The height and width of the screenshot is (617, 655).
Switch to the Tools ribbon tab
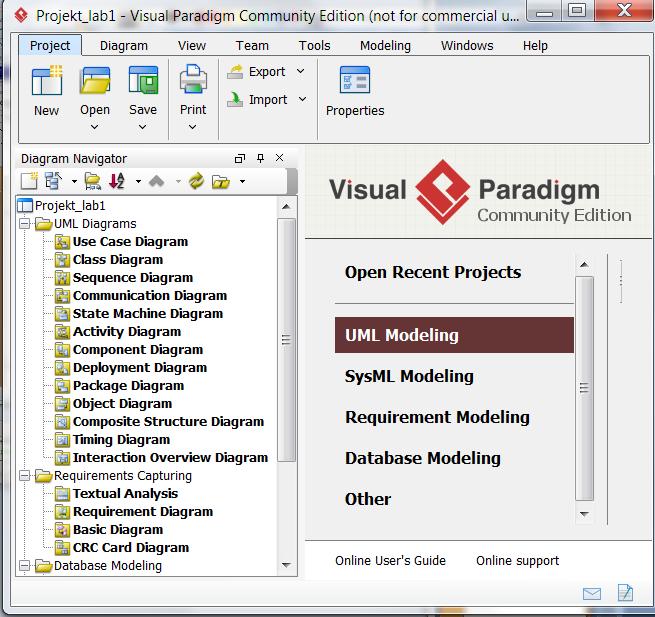(315, 45)
